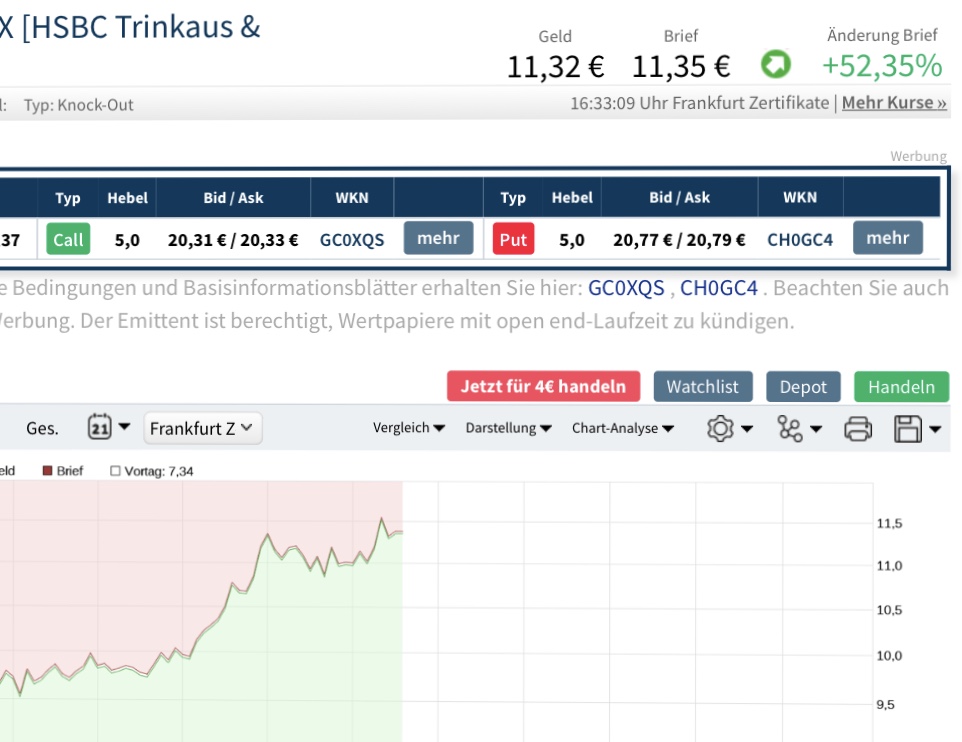
Task: Print the chart using the printer icon
Action: (858, 429)
